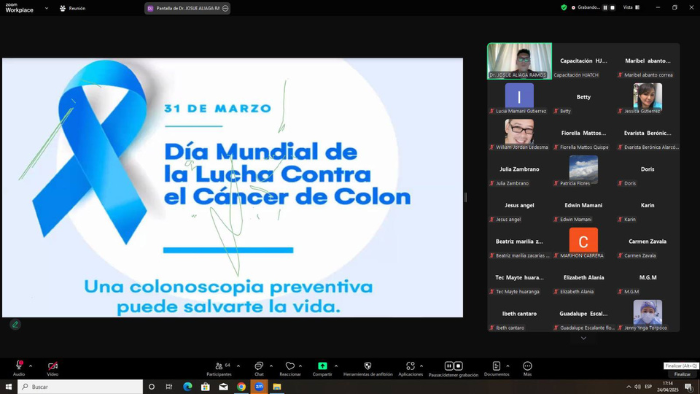
Task: Select the MARJHON CABRERA avatar tile
Action: 583,242
